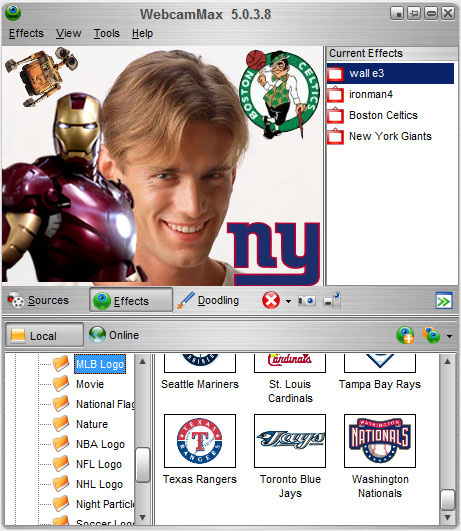This screenshot has height=531, width=461.
Task: Select the Local effects button
Action: pyautogui.click(x=44, y=336)
